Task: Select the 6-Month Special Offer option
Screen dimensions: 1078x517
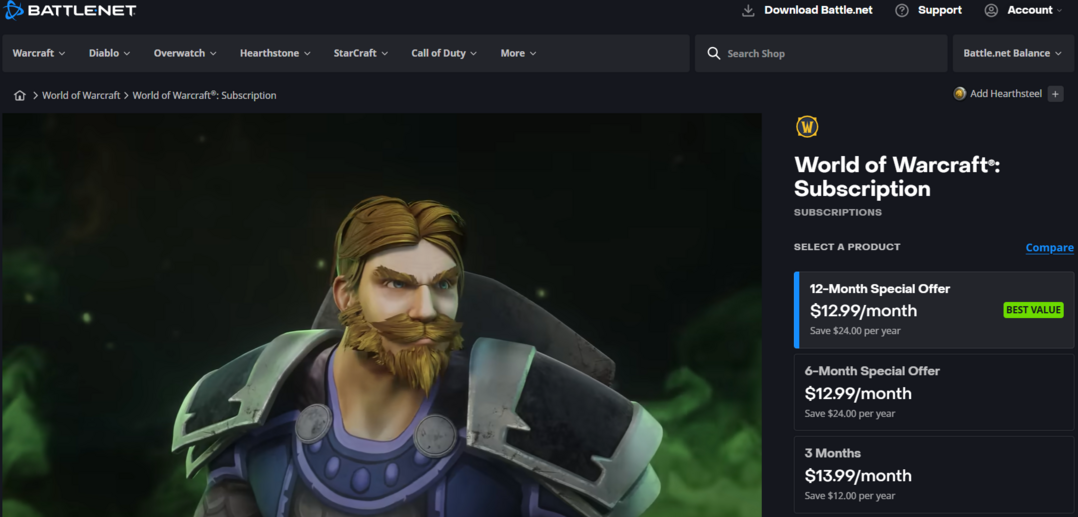Action: click(934, 393)
